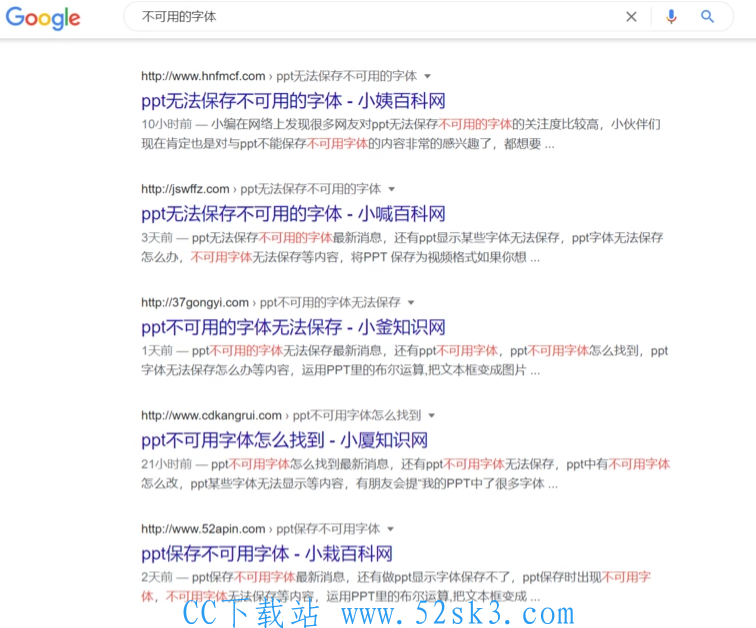Expand the dropdown arrow next to jswffz.com result
756x628 pixels.
[392, 189]
